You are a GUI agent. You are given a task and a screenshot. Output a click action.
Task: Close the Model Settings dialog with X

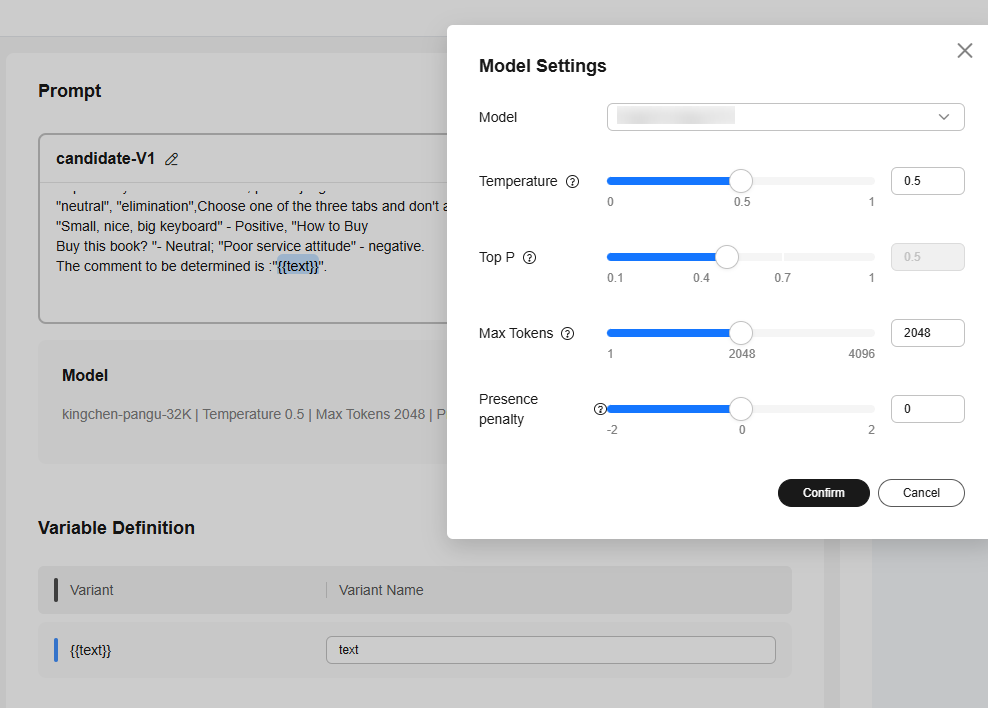tap(964, 51)
